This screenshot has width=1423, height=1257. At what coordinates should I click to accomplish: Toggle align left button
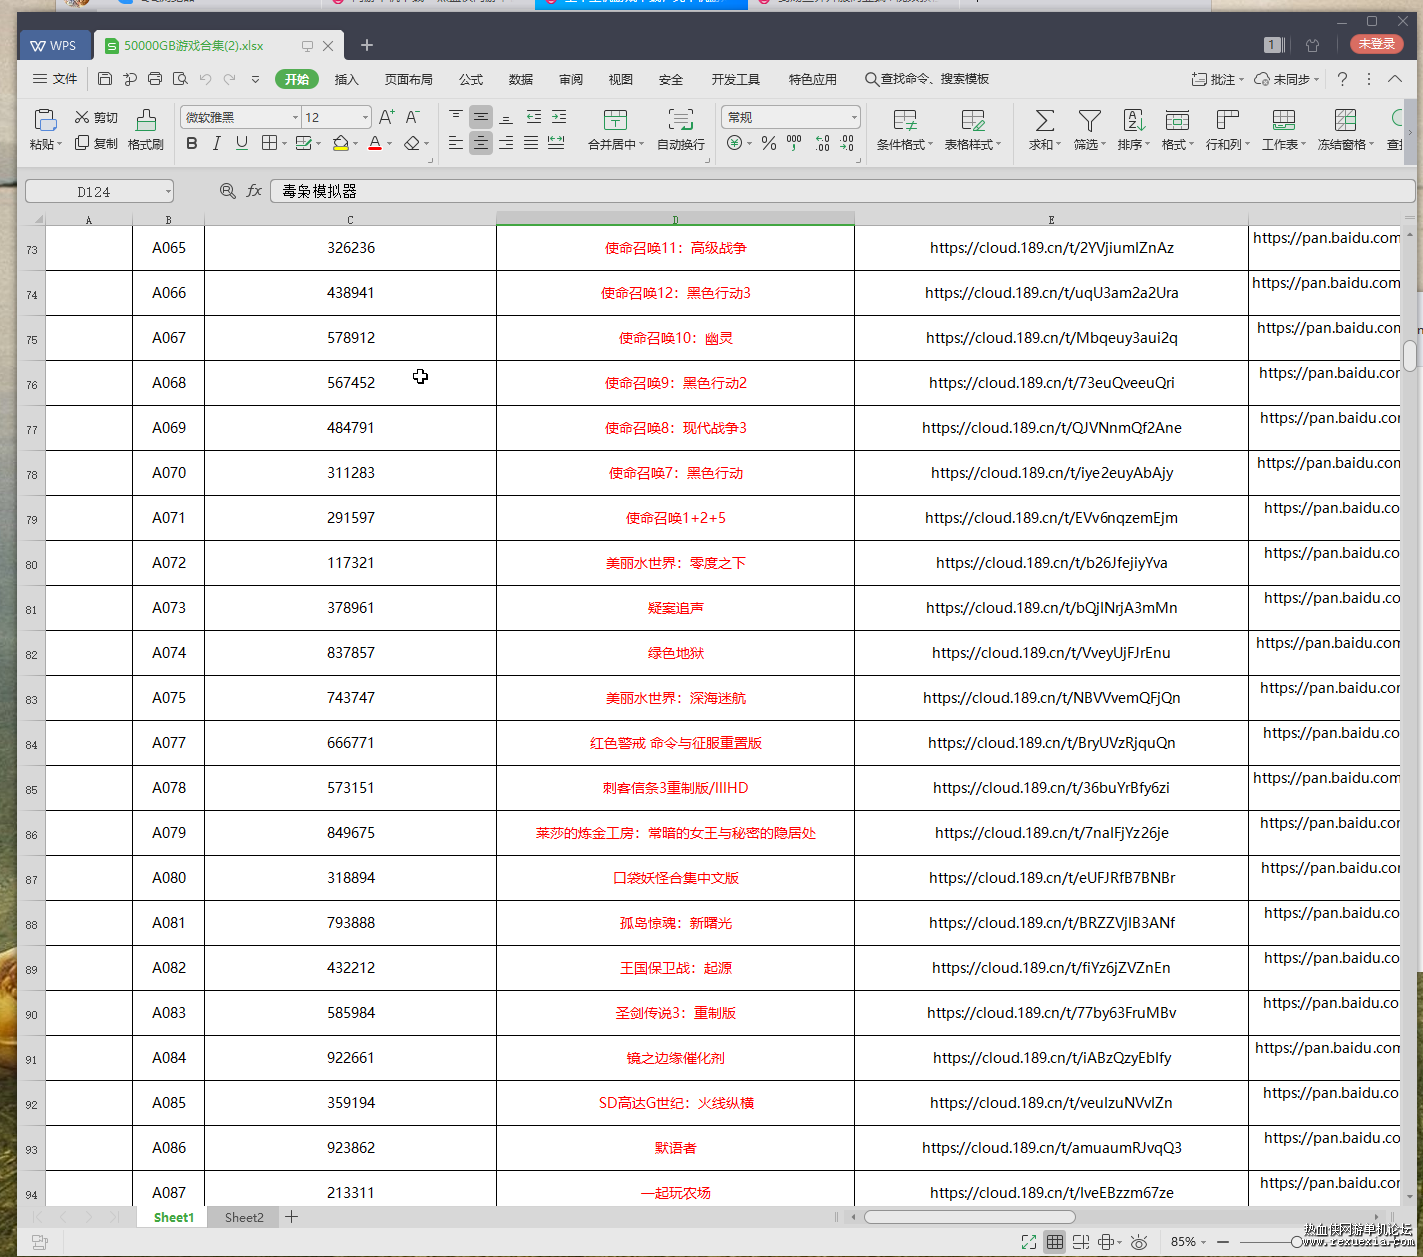tap(456, 144)
